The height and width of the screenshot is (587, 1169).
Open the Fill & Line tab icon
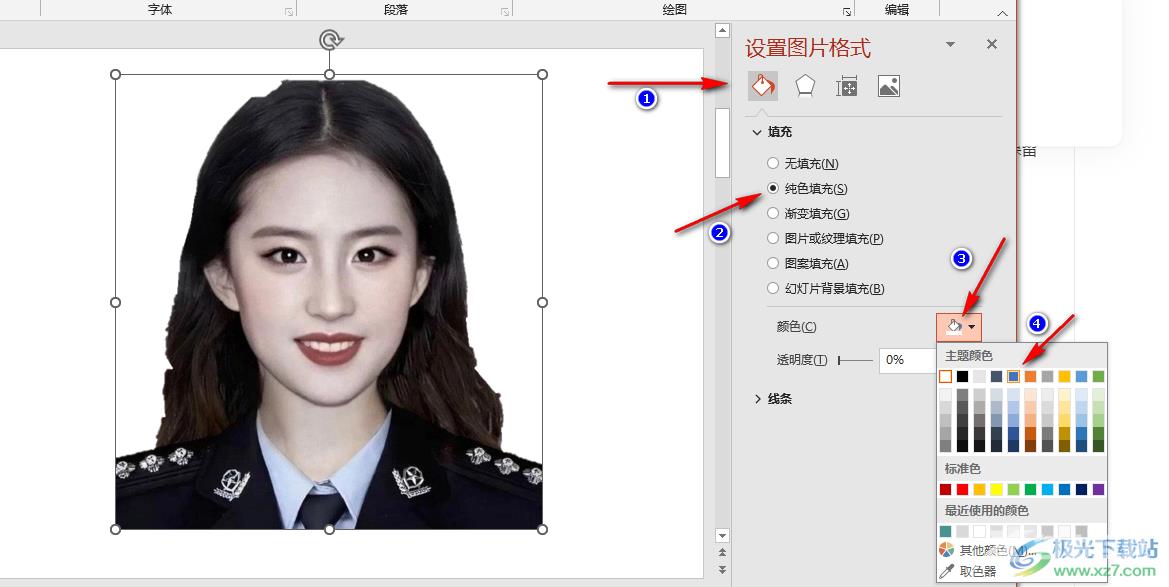point(763,87)
